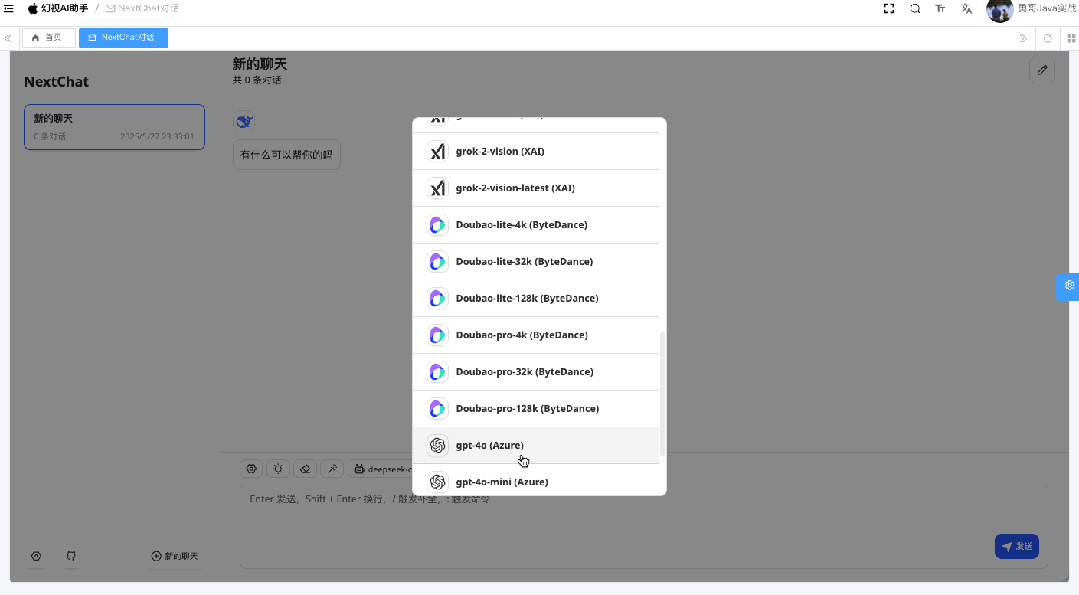Open the deepseek model selector chip
Image resolution: width=1079 pixels, height=595 pixels.
pos(381,469)
